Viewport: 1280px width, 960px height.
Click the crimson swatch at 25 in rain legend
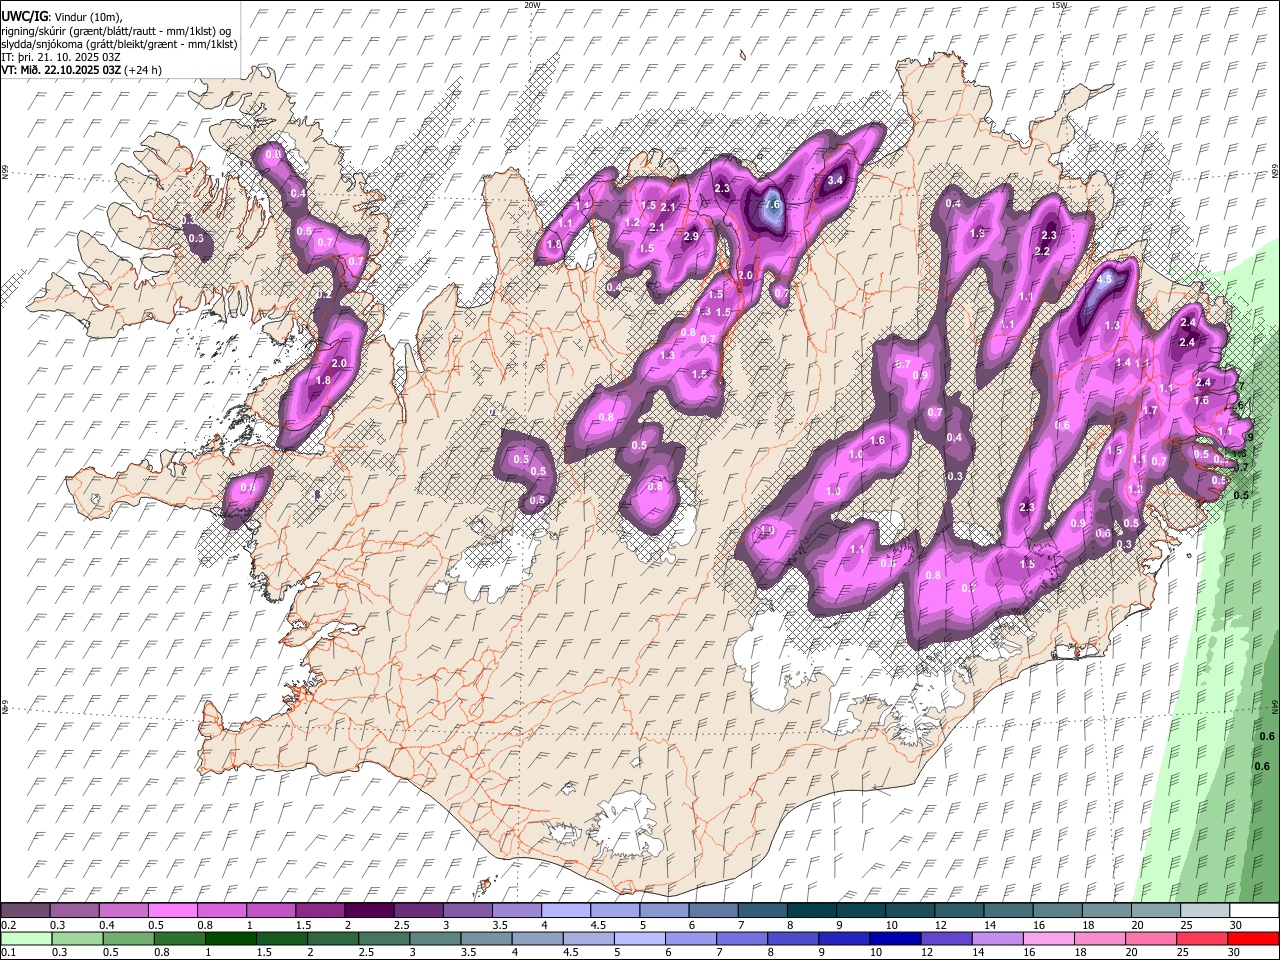pyautogui.click(x=1200, y=938)
